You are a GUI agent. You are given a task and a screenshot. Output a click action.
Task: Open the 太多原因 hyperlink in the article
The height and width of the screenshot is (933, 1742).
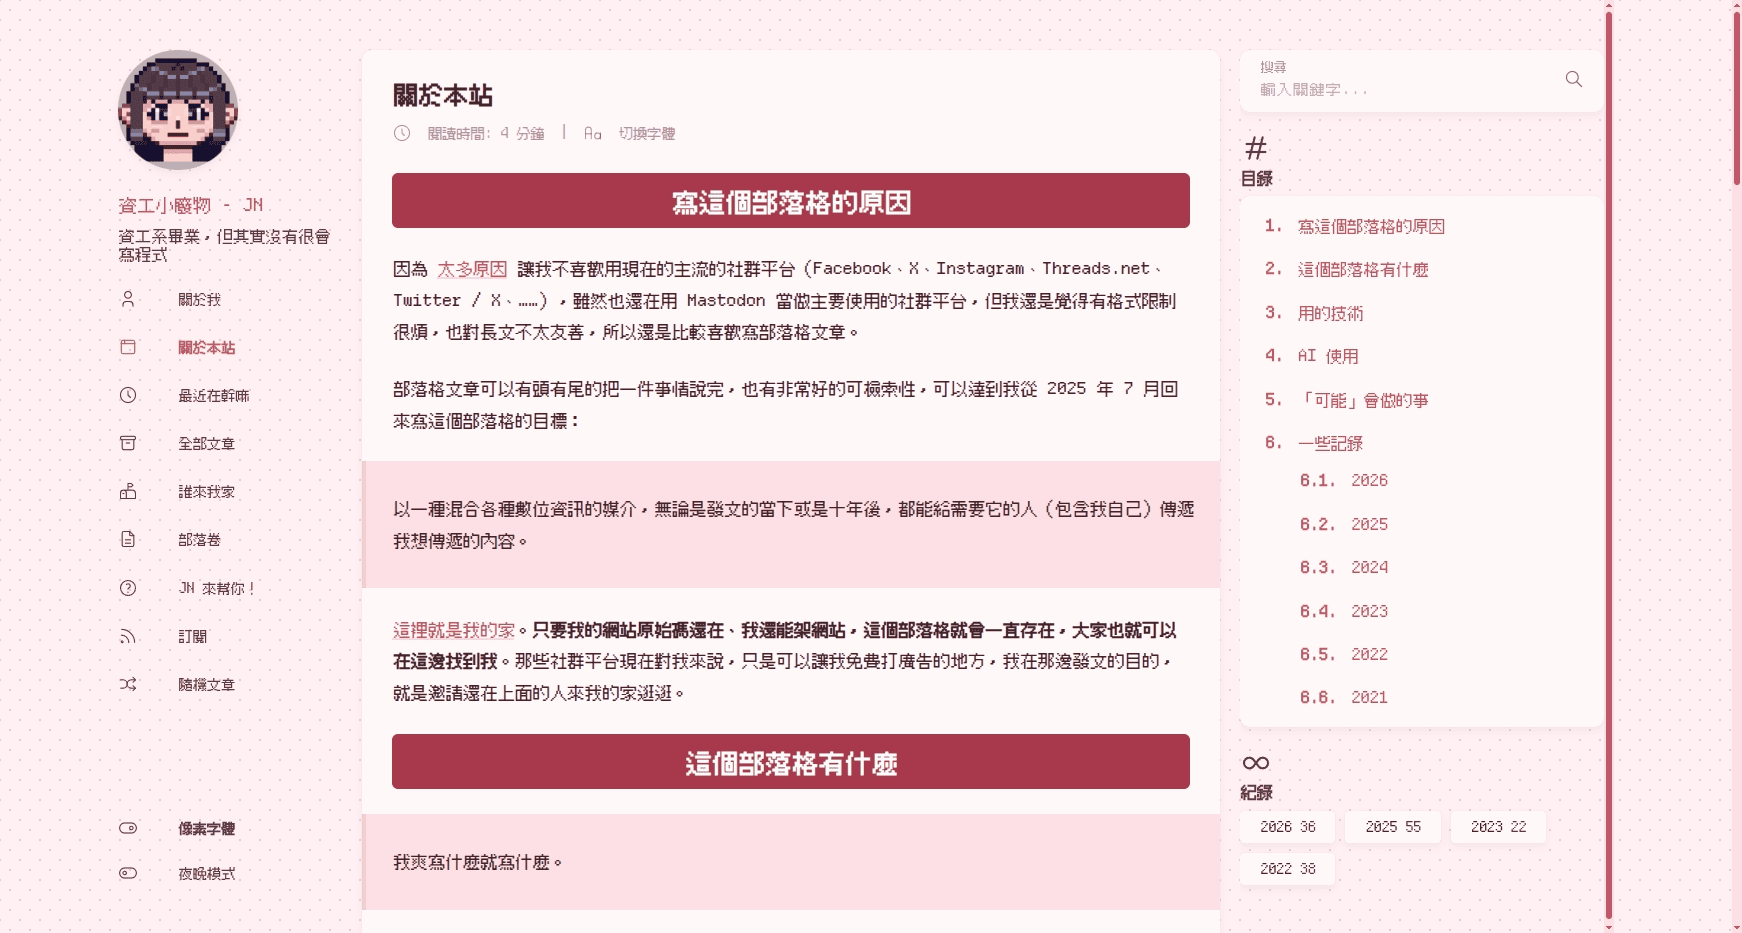472,269
